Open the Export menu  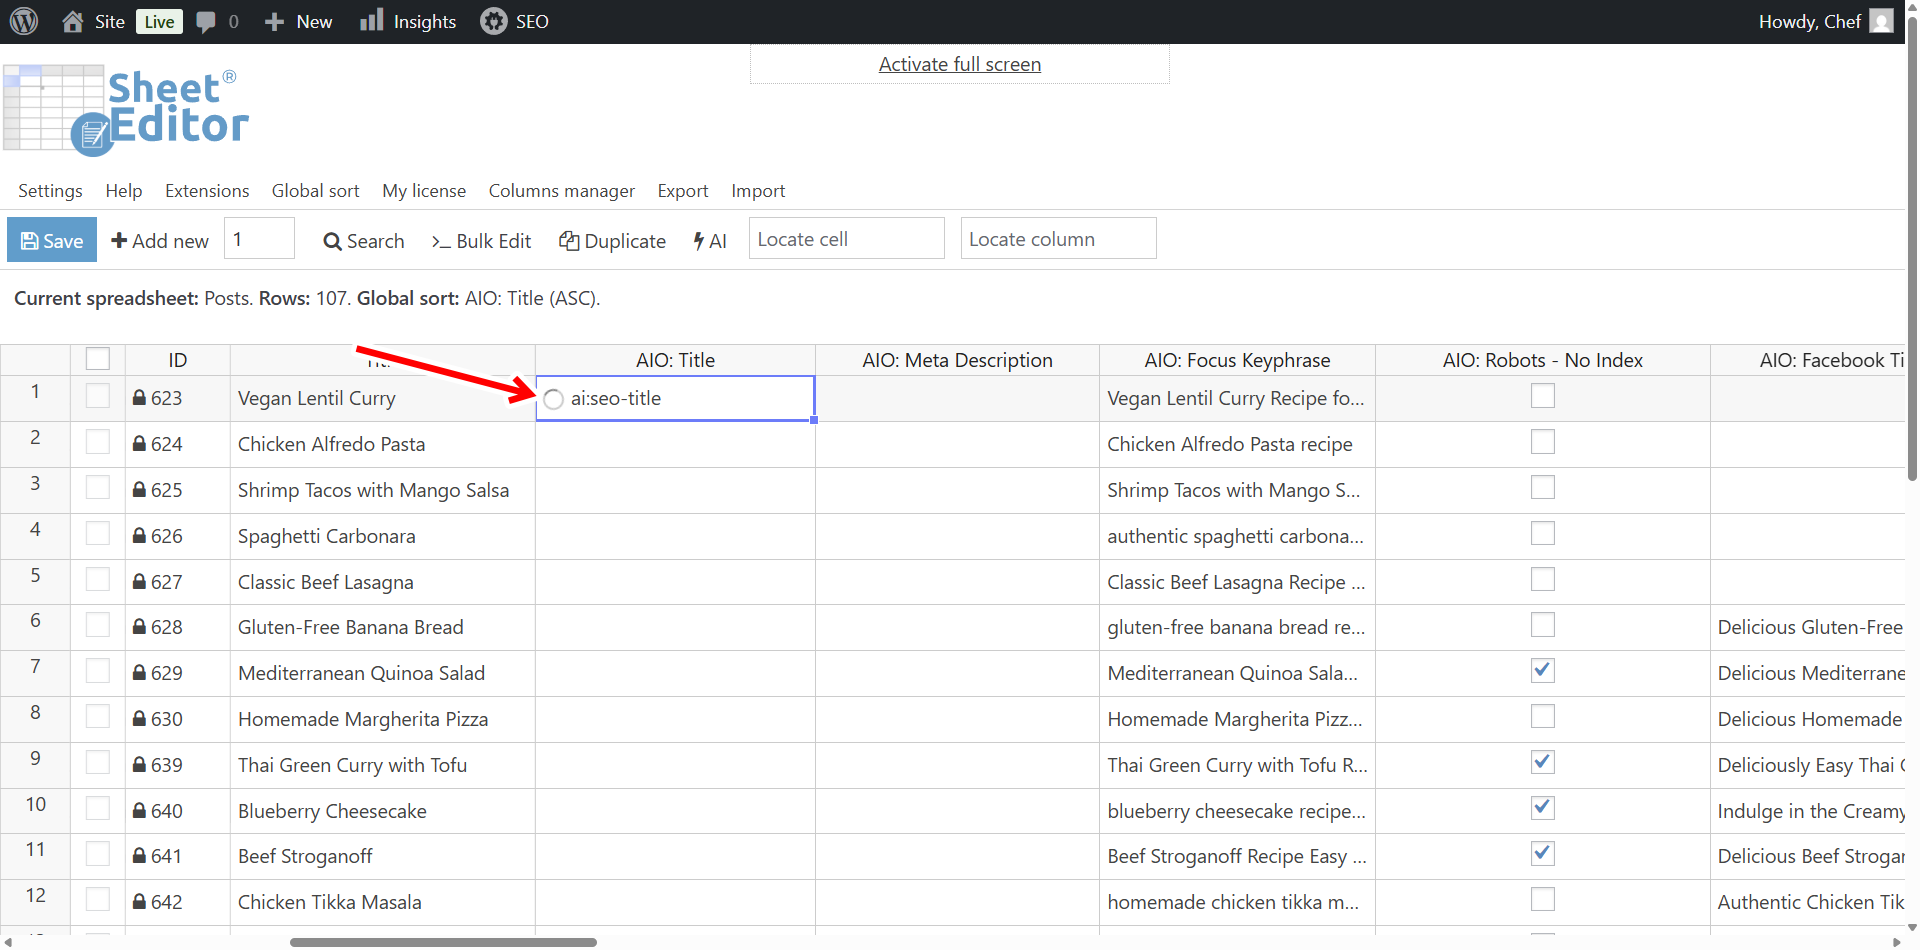(x=682, y=191)
